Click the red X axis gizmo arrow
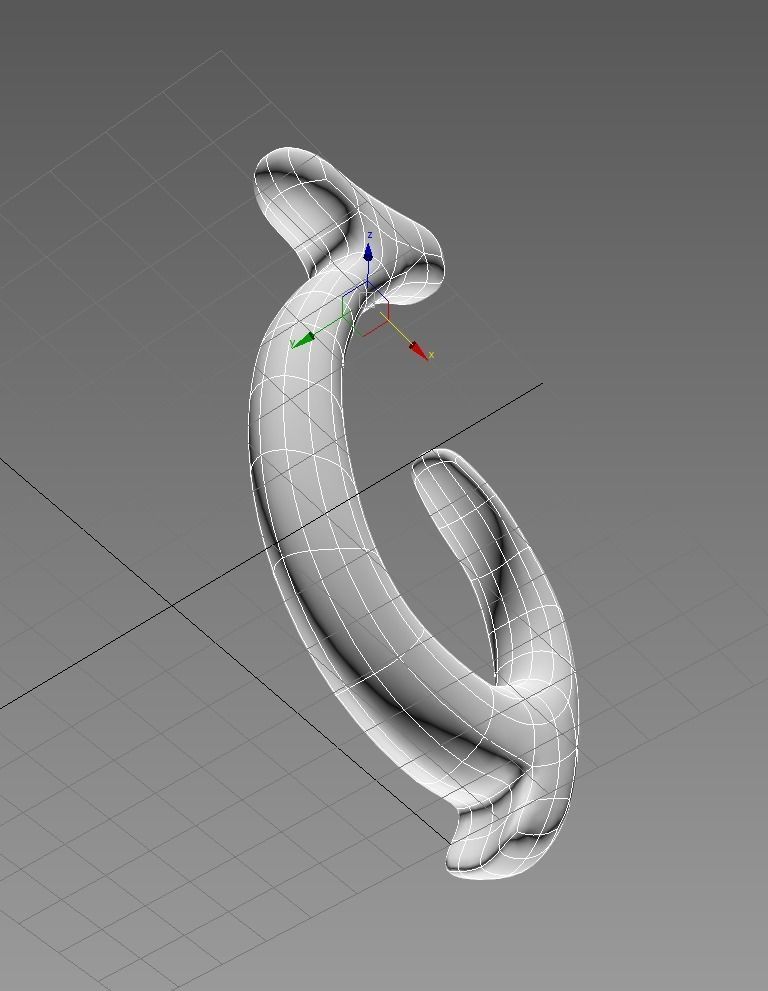The height and width of the screenshot is (991, 768). (418, 351)
